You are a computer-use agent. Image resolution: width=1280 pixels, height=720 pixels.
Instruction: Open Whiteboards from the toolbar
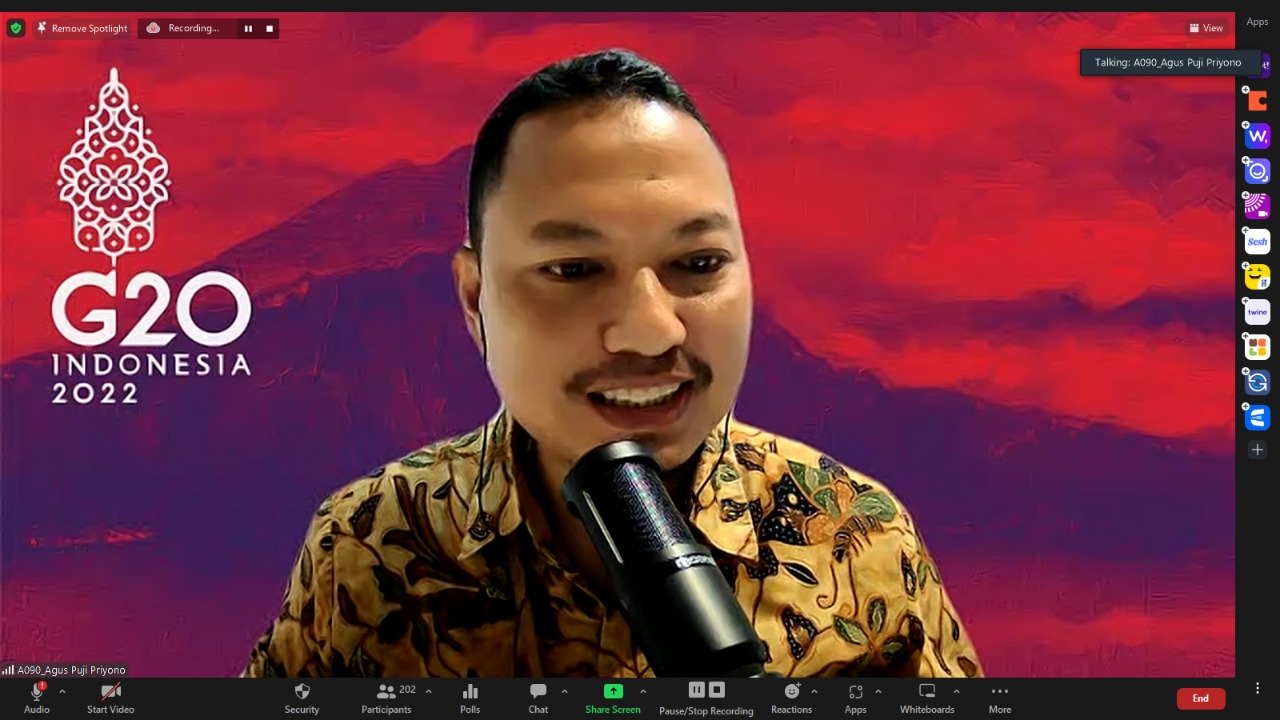pos(927,692)
